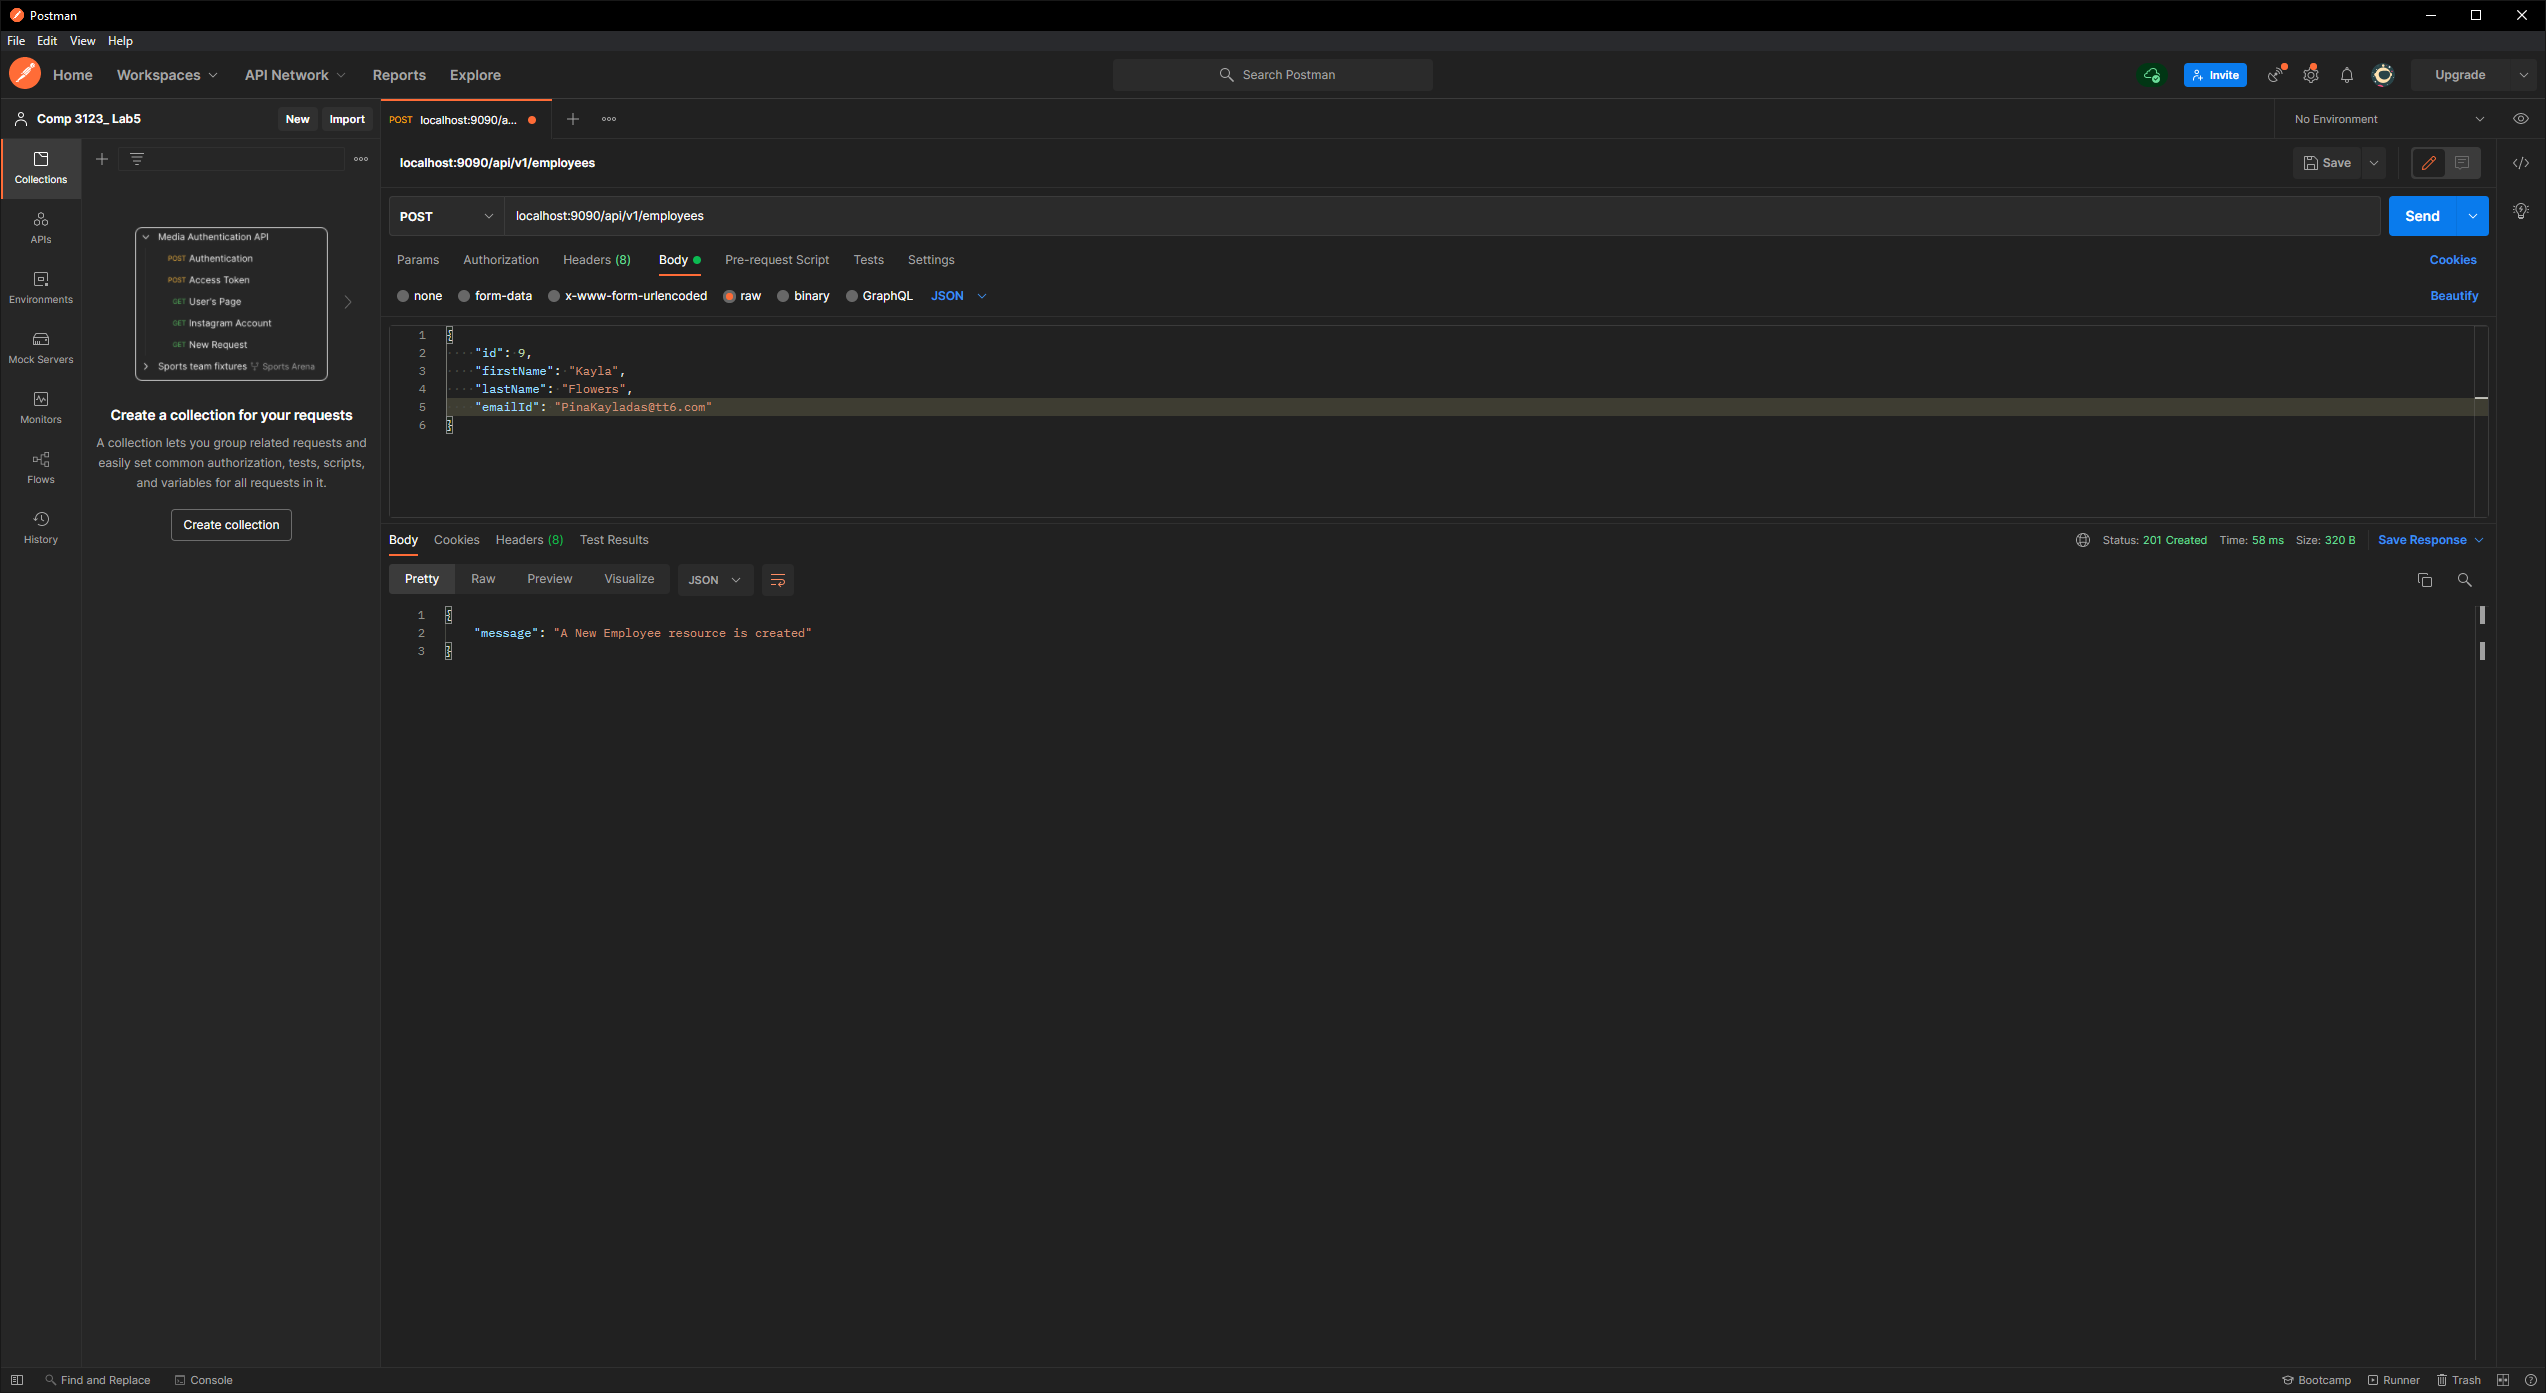This screenshot has height=1393, width=2546.
Task: Set request body to none
Action: 419,296
